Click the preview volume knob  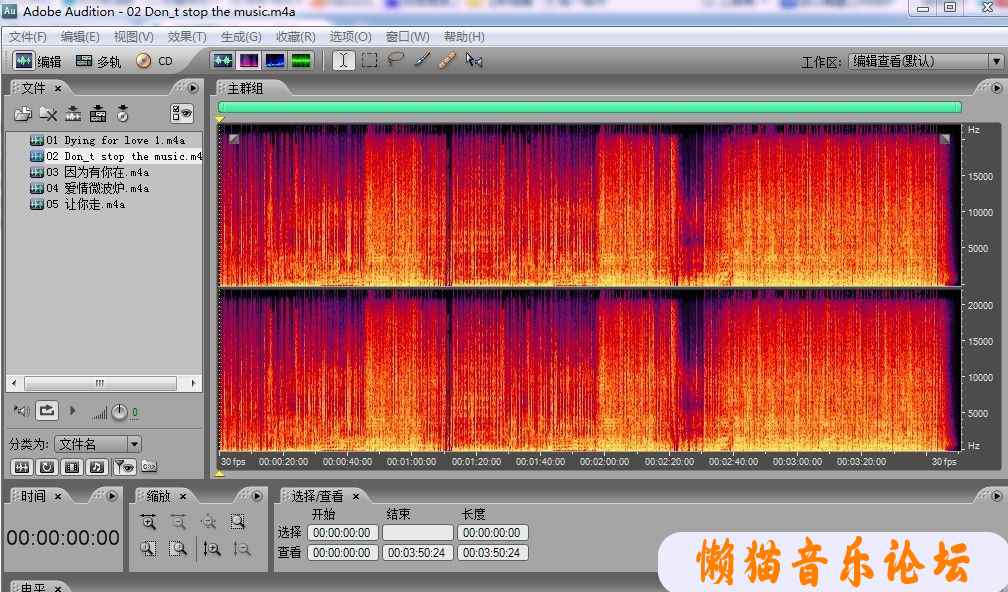[120, 412]
